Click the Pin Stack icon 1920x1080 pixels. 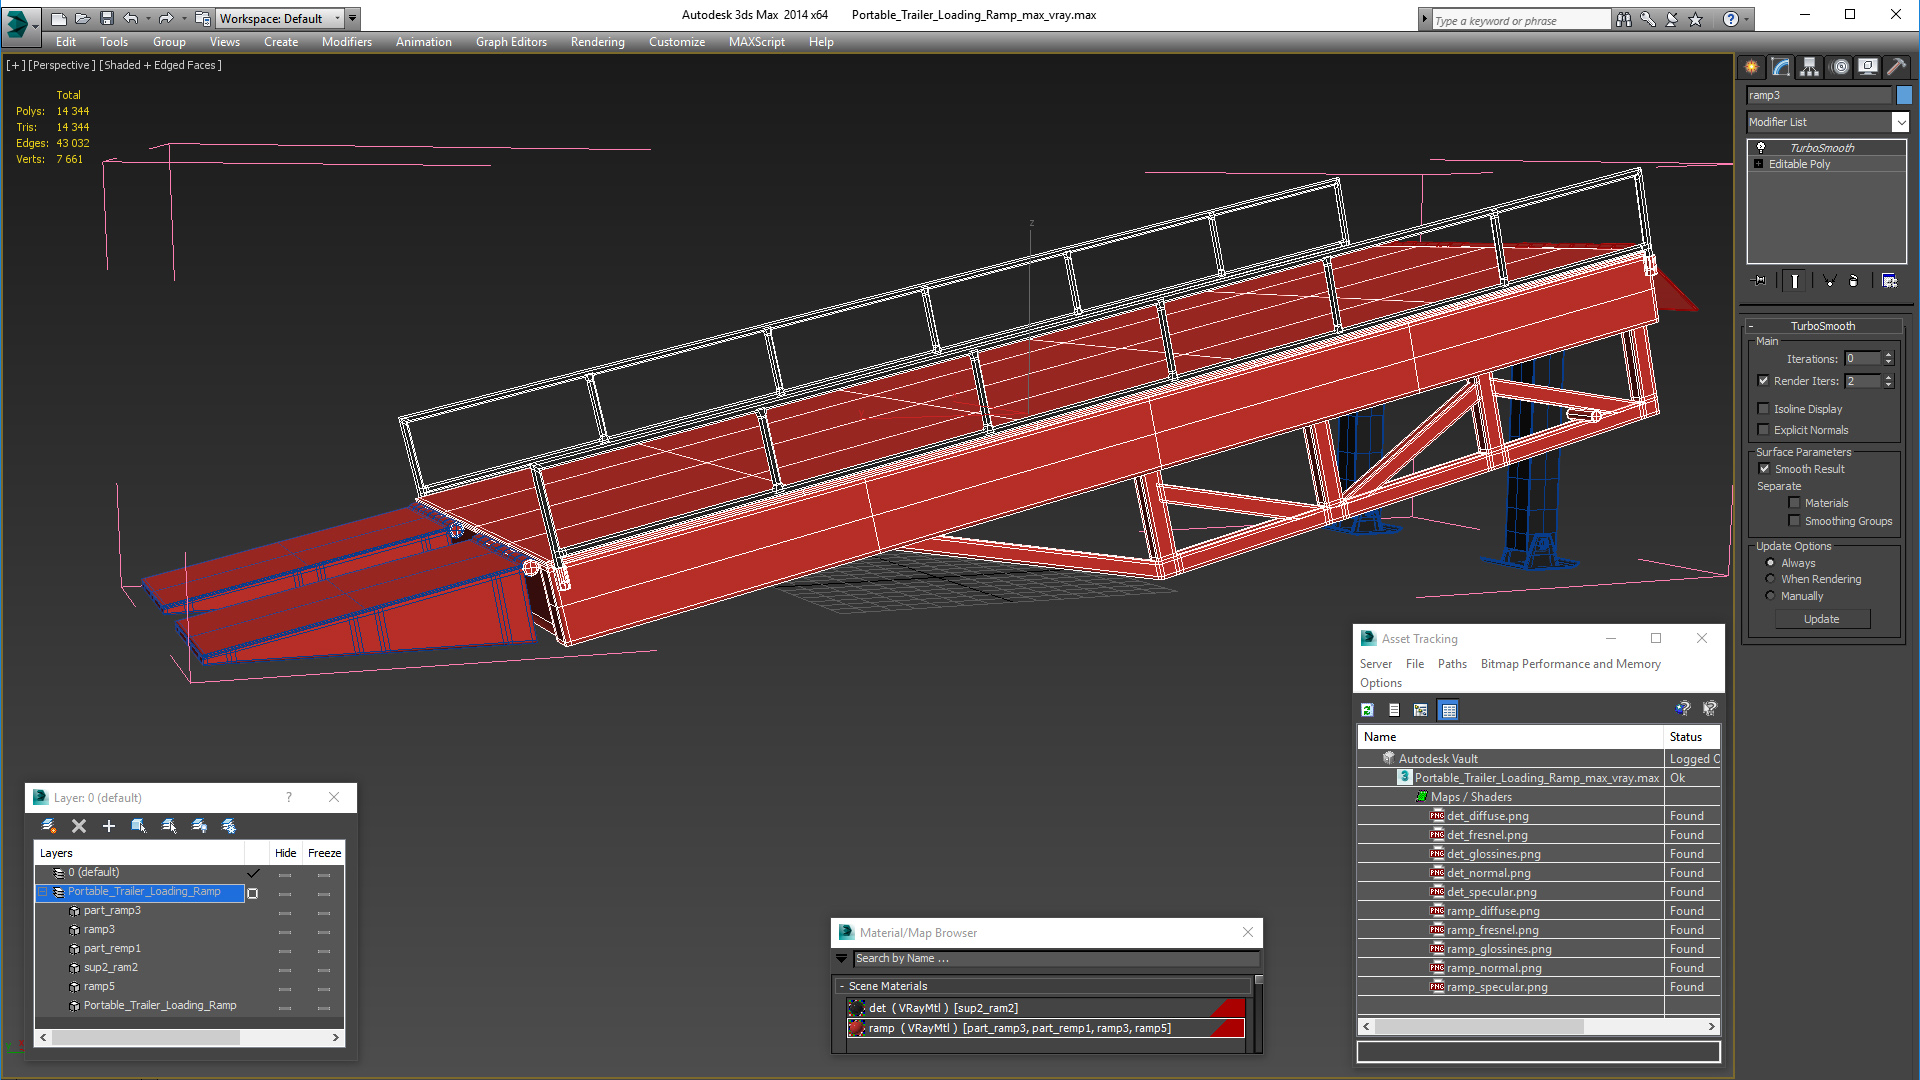pyautogui.click(x=1760, y=281)
